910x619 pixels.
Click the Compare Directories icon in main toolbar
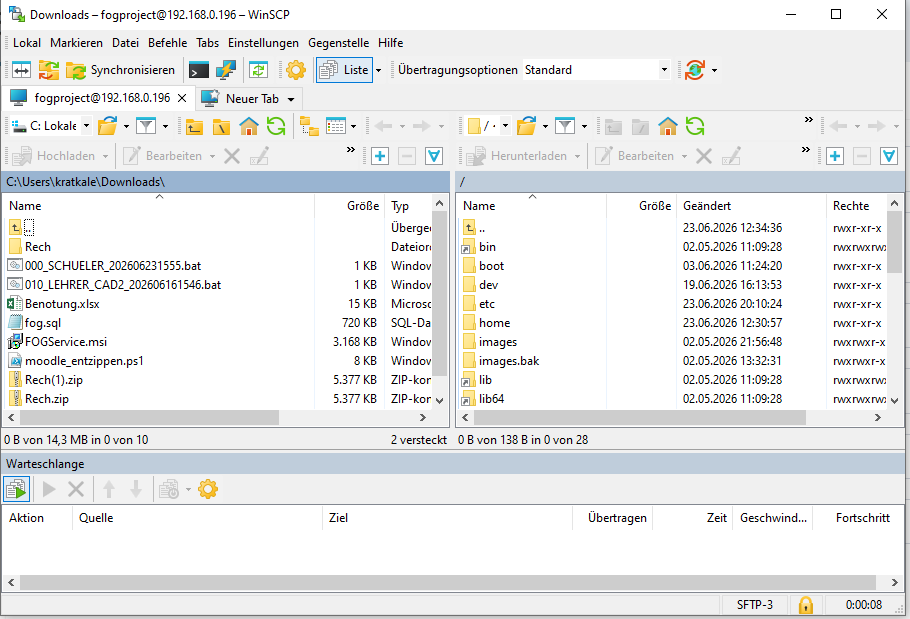[x=21, y=70]
